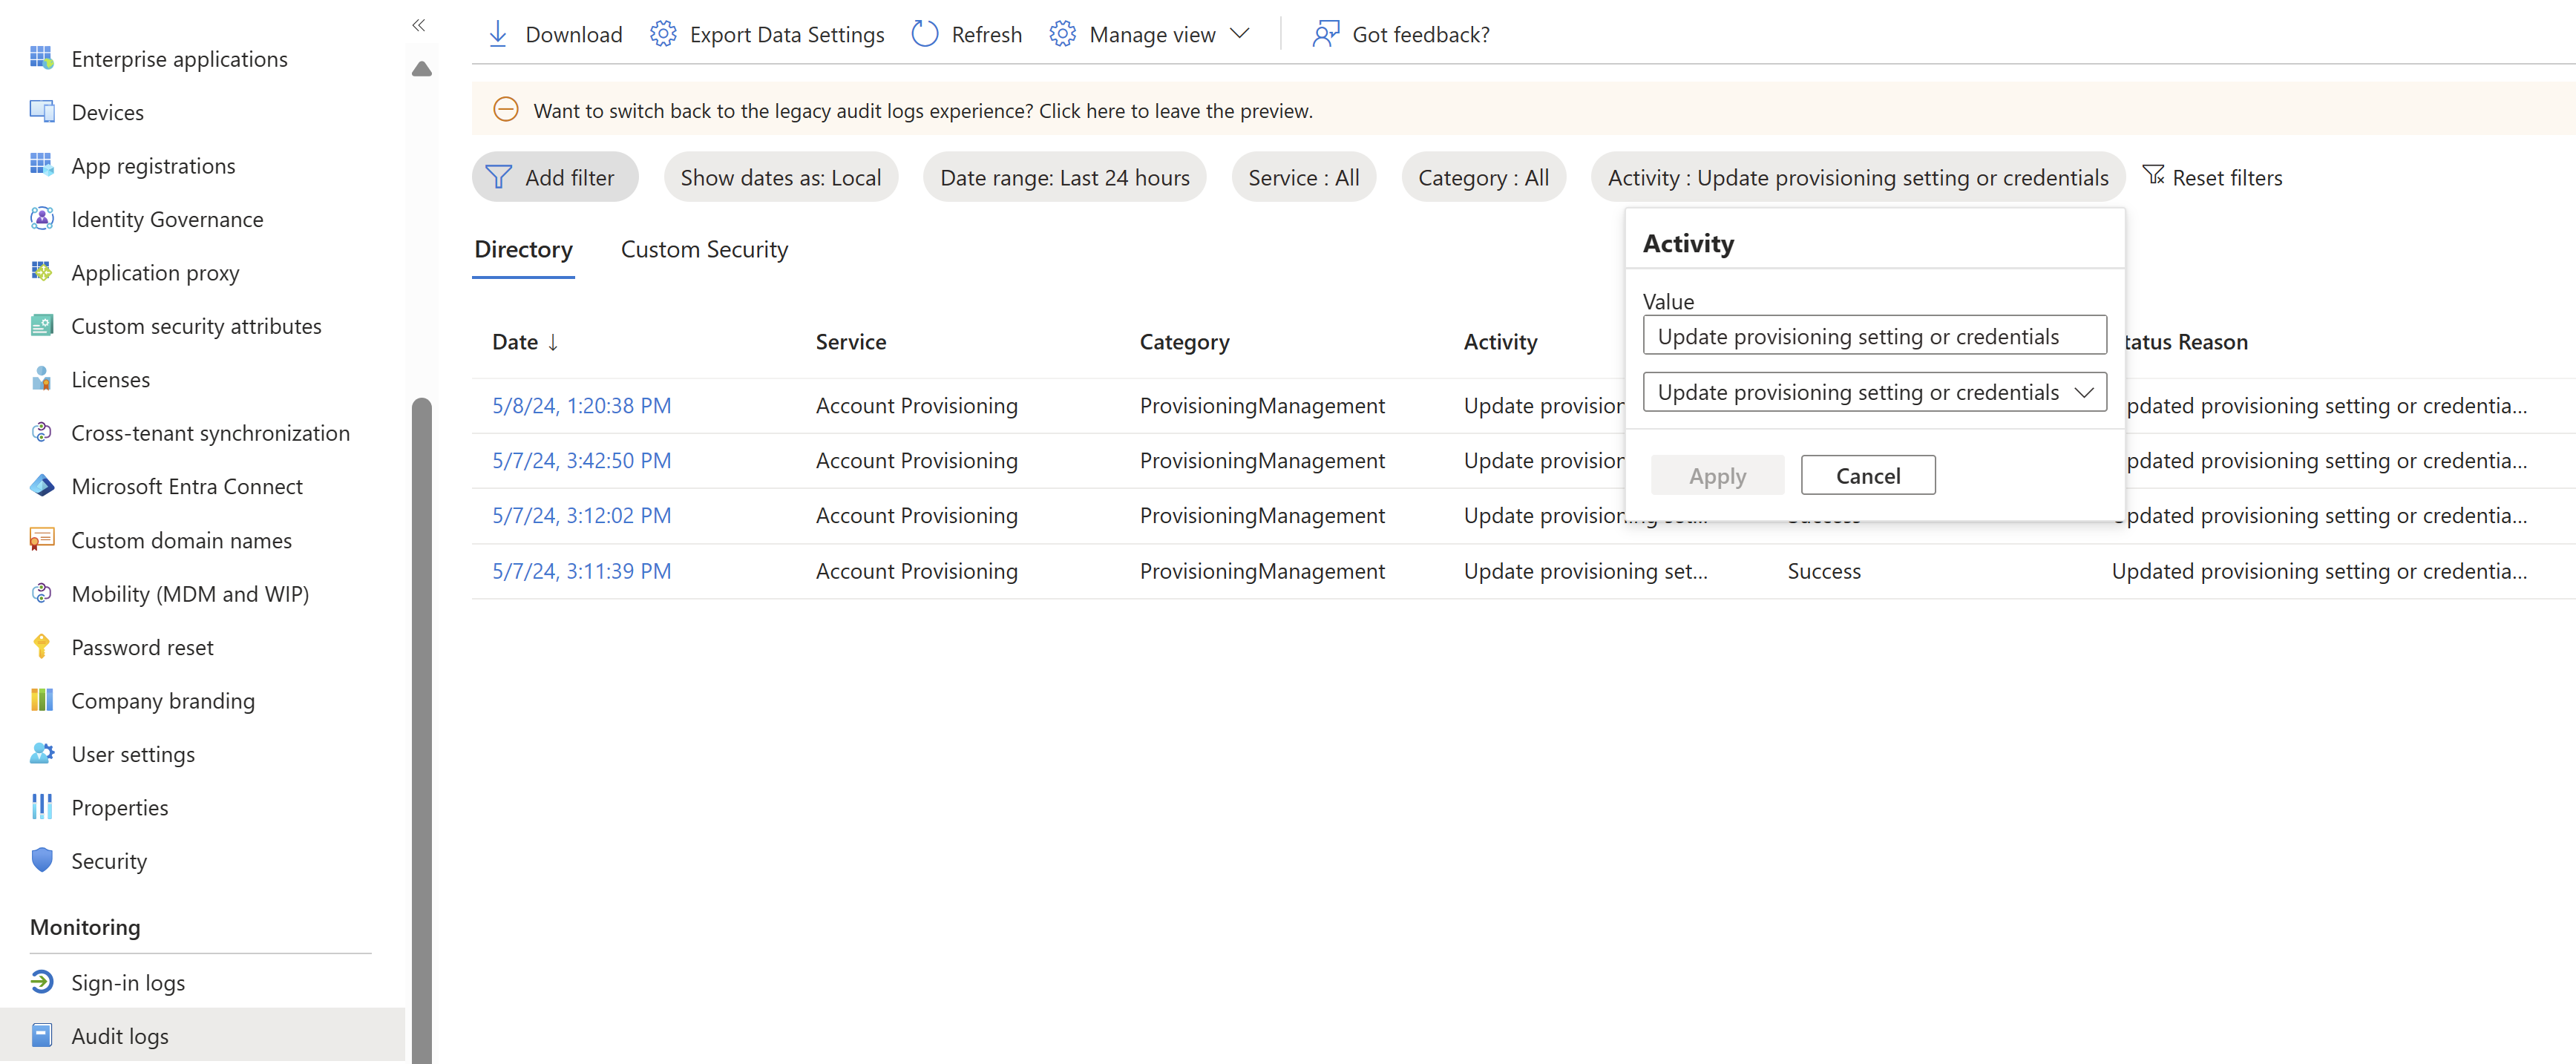Viewport: 2576px width, 1064px height.
Task: Click the Service All filter toggle
Action: tap(1302, 176)
